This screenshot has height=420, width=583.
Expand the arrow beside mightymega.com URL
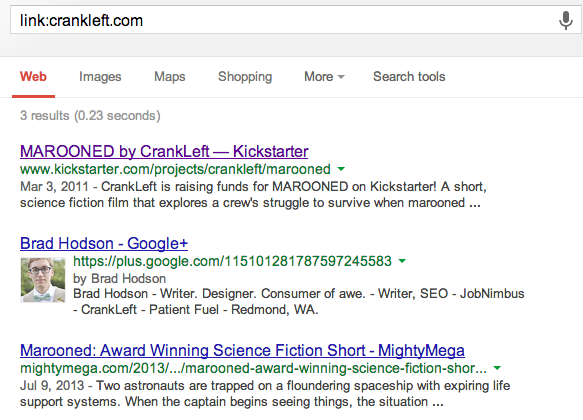[x=497, y=368]
